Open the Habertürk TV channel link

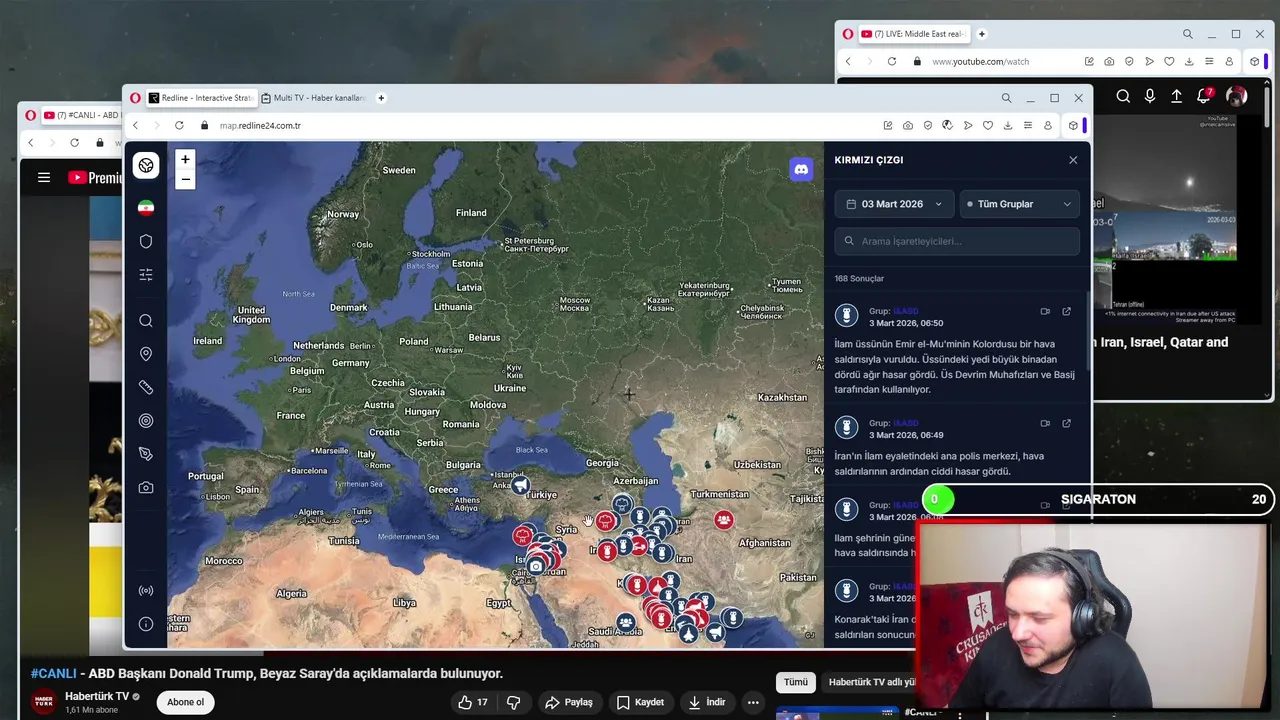[97, 696]
